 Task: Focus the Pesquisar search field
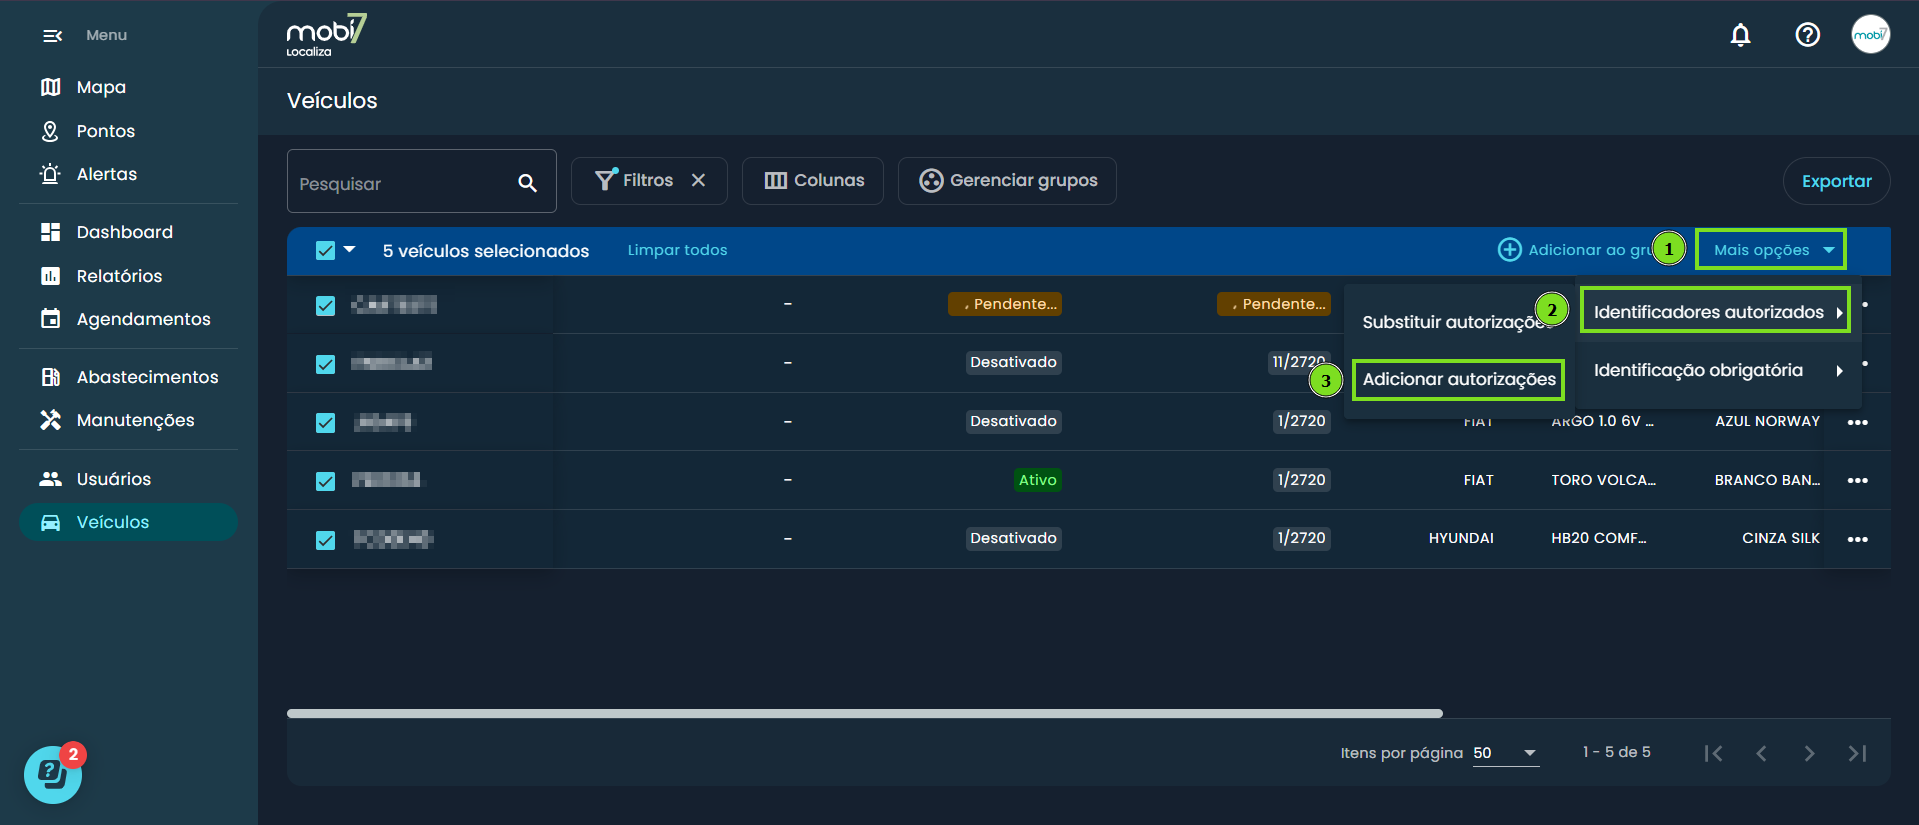pos(421,181)
